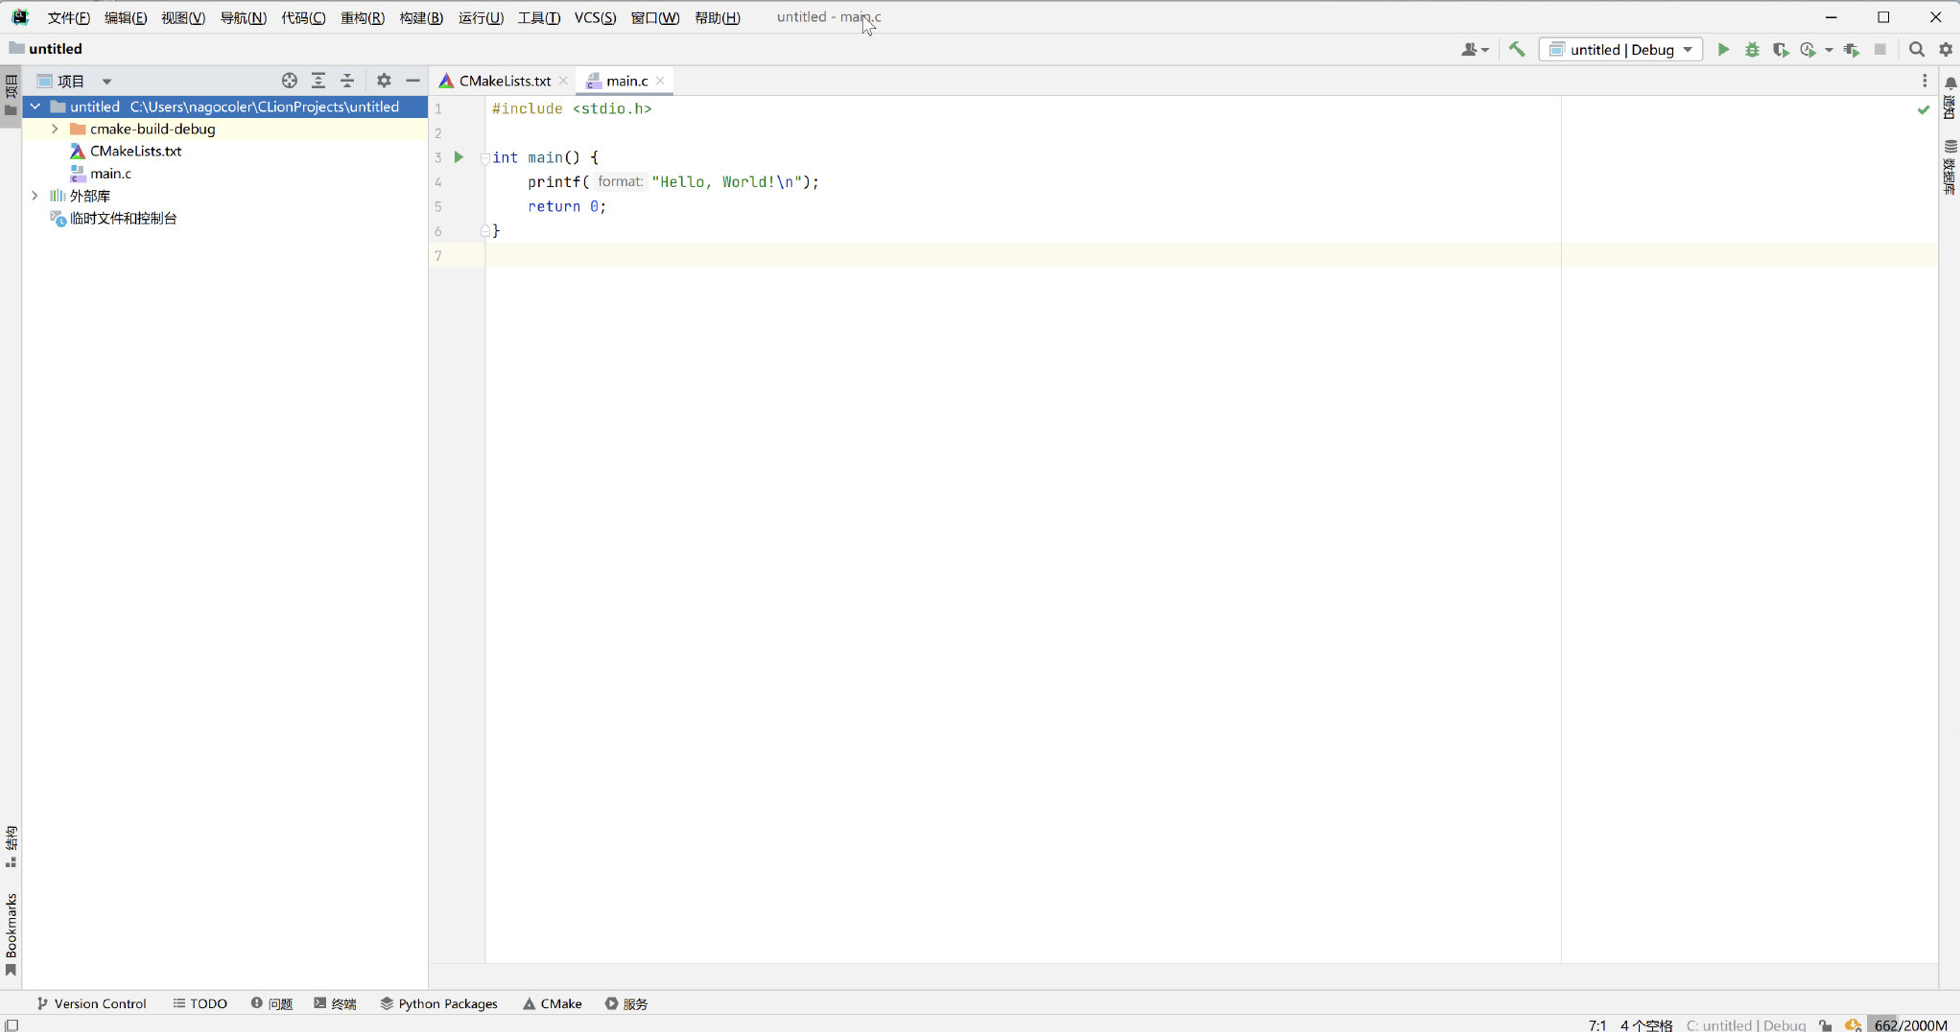Screen dimensions: 1960x1032
Task: Start debugging with the bug icon
Action: [1752, 49]
